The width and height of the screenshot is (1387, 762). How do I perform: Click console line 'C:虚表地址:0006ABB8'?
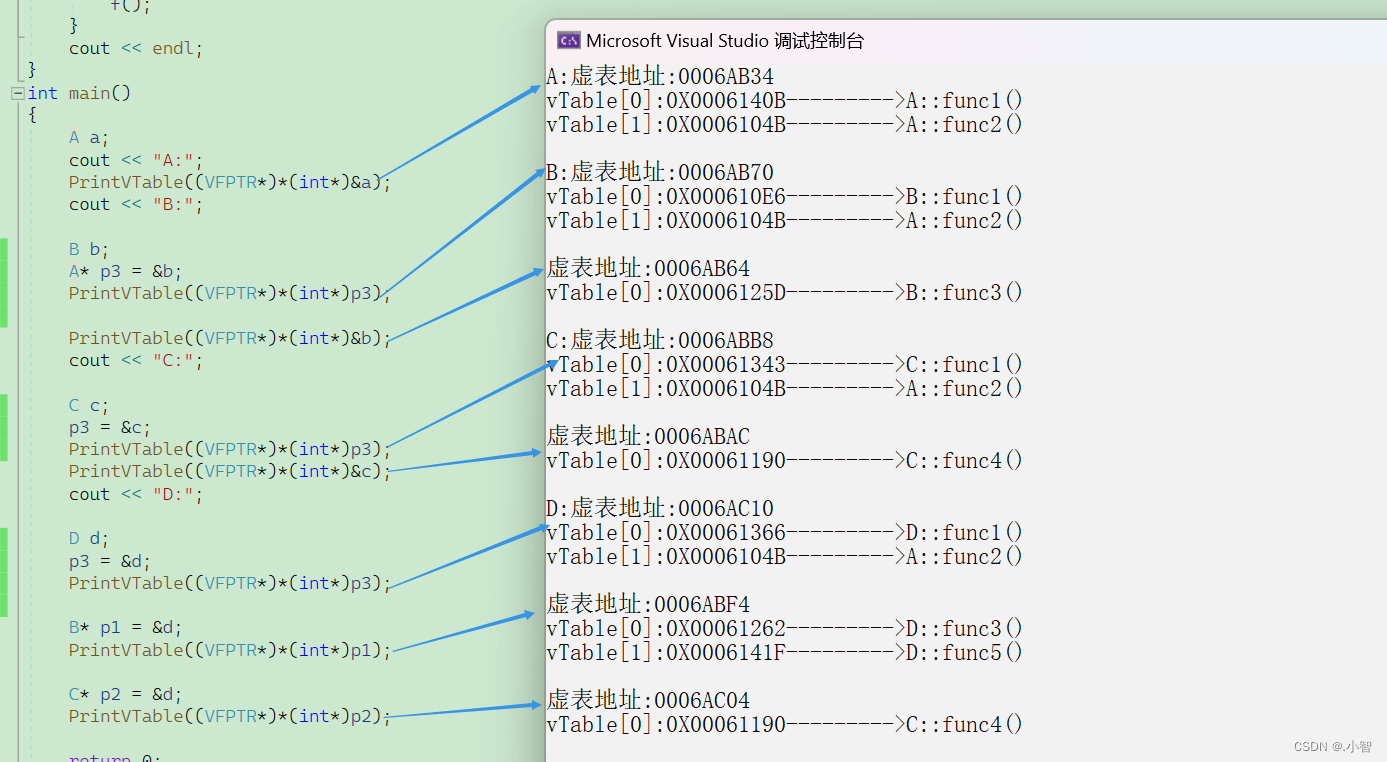coord(660,340)
